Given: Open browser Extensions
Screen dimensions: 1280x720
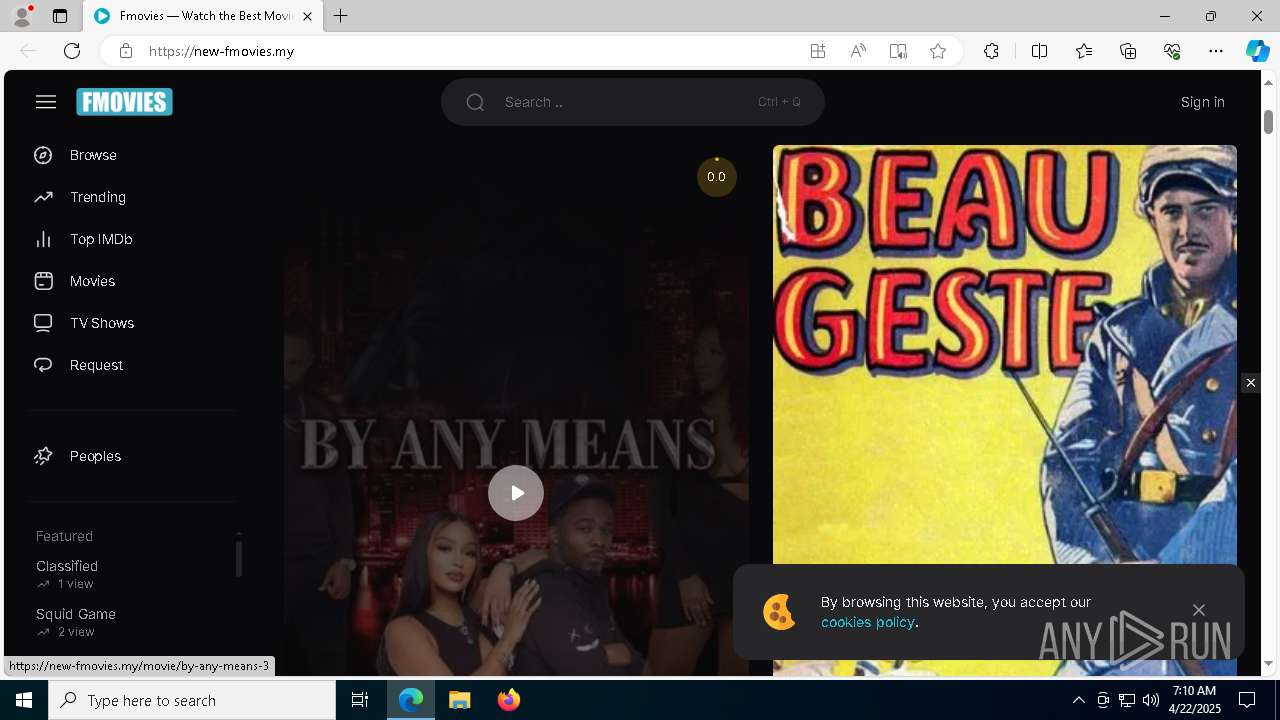Looking at the screenshot, I should [x=991, y=51].
